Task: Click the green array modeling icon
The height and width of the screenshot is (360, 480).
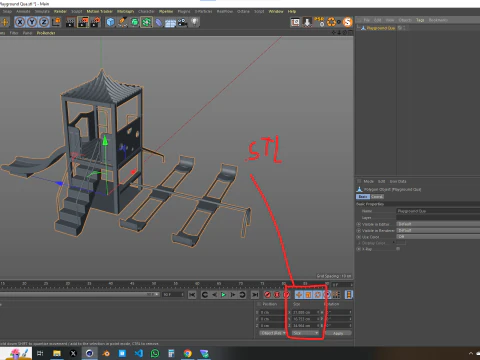Action: (x=146, y=22)
